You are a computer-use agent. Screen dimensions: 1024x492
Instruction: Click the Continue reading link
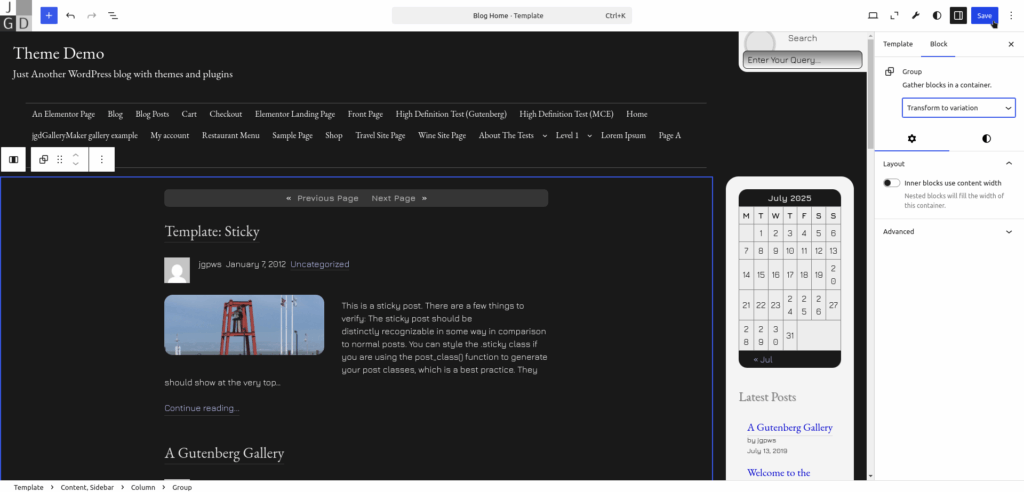click(x=202, y=408)
